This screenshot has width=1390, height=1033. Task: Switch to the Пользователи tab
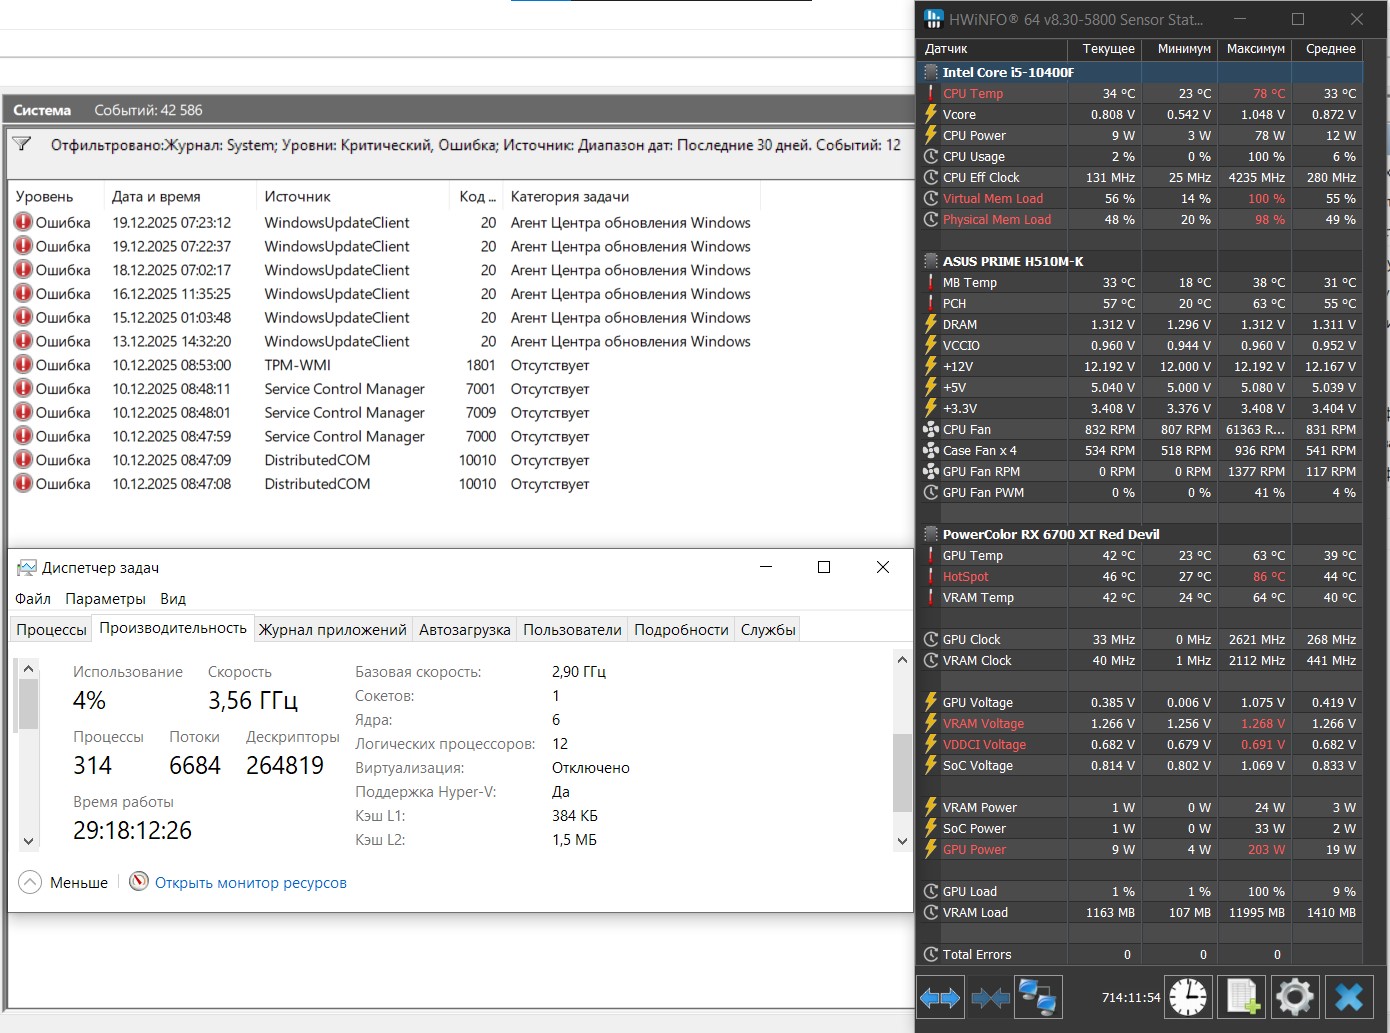(x=572, y=630)
